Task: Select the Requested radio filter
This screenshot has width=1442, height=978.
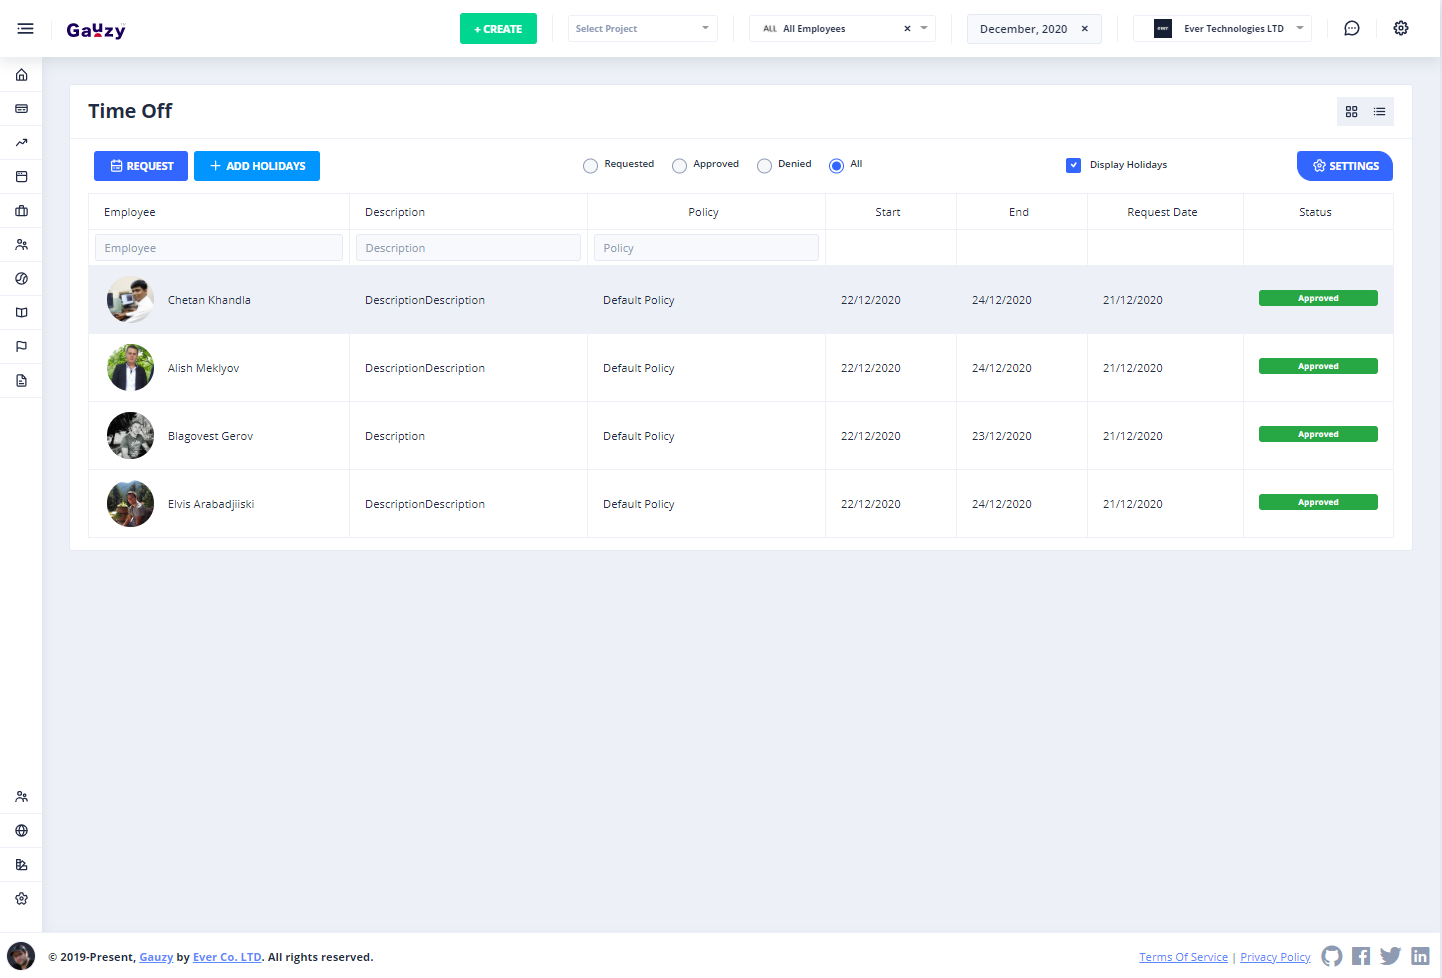Action: coord(591,166)
